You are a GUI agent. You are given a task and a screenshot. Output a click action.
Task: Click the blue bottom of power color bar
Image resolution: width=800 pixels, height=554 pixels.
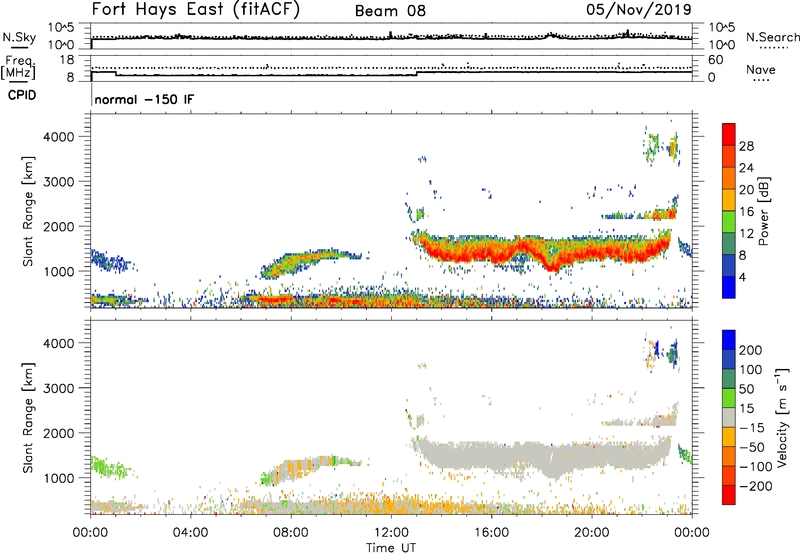coord(729,287)
